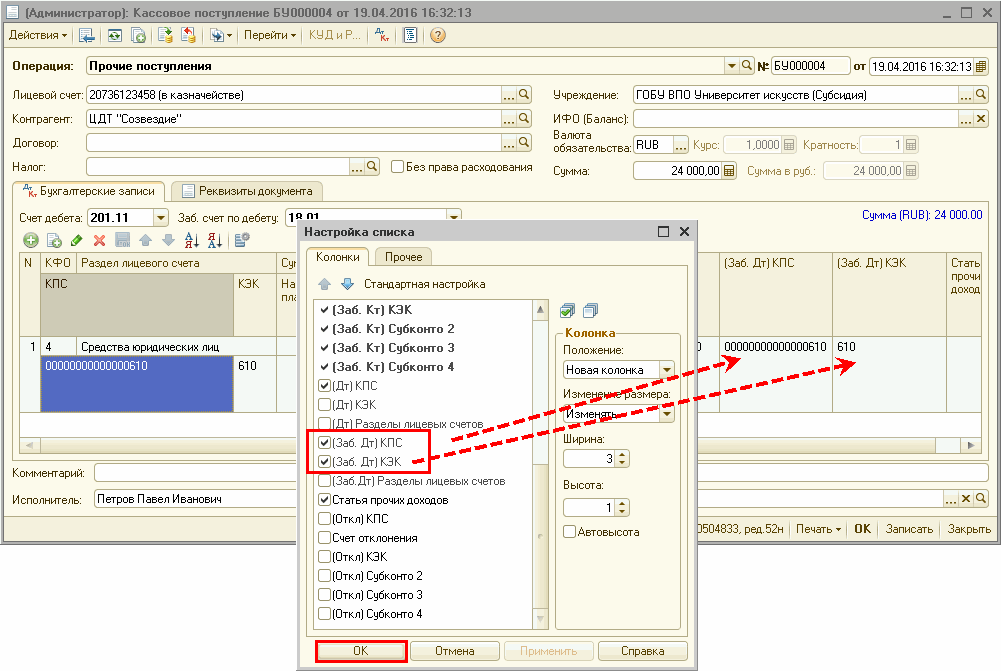Edit current row with pencil icon
Screen dimensions: 1001x671
[x=77, y=240]
